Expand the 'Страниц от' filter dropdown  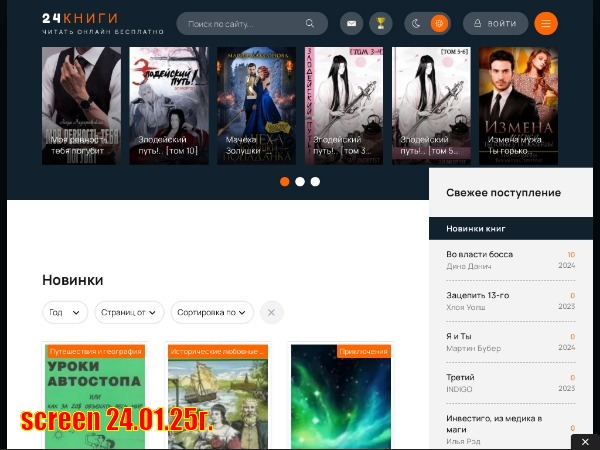(129, 312)
